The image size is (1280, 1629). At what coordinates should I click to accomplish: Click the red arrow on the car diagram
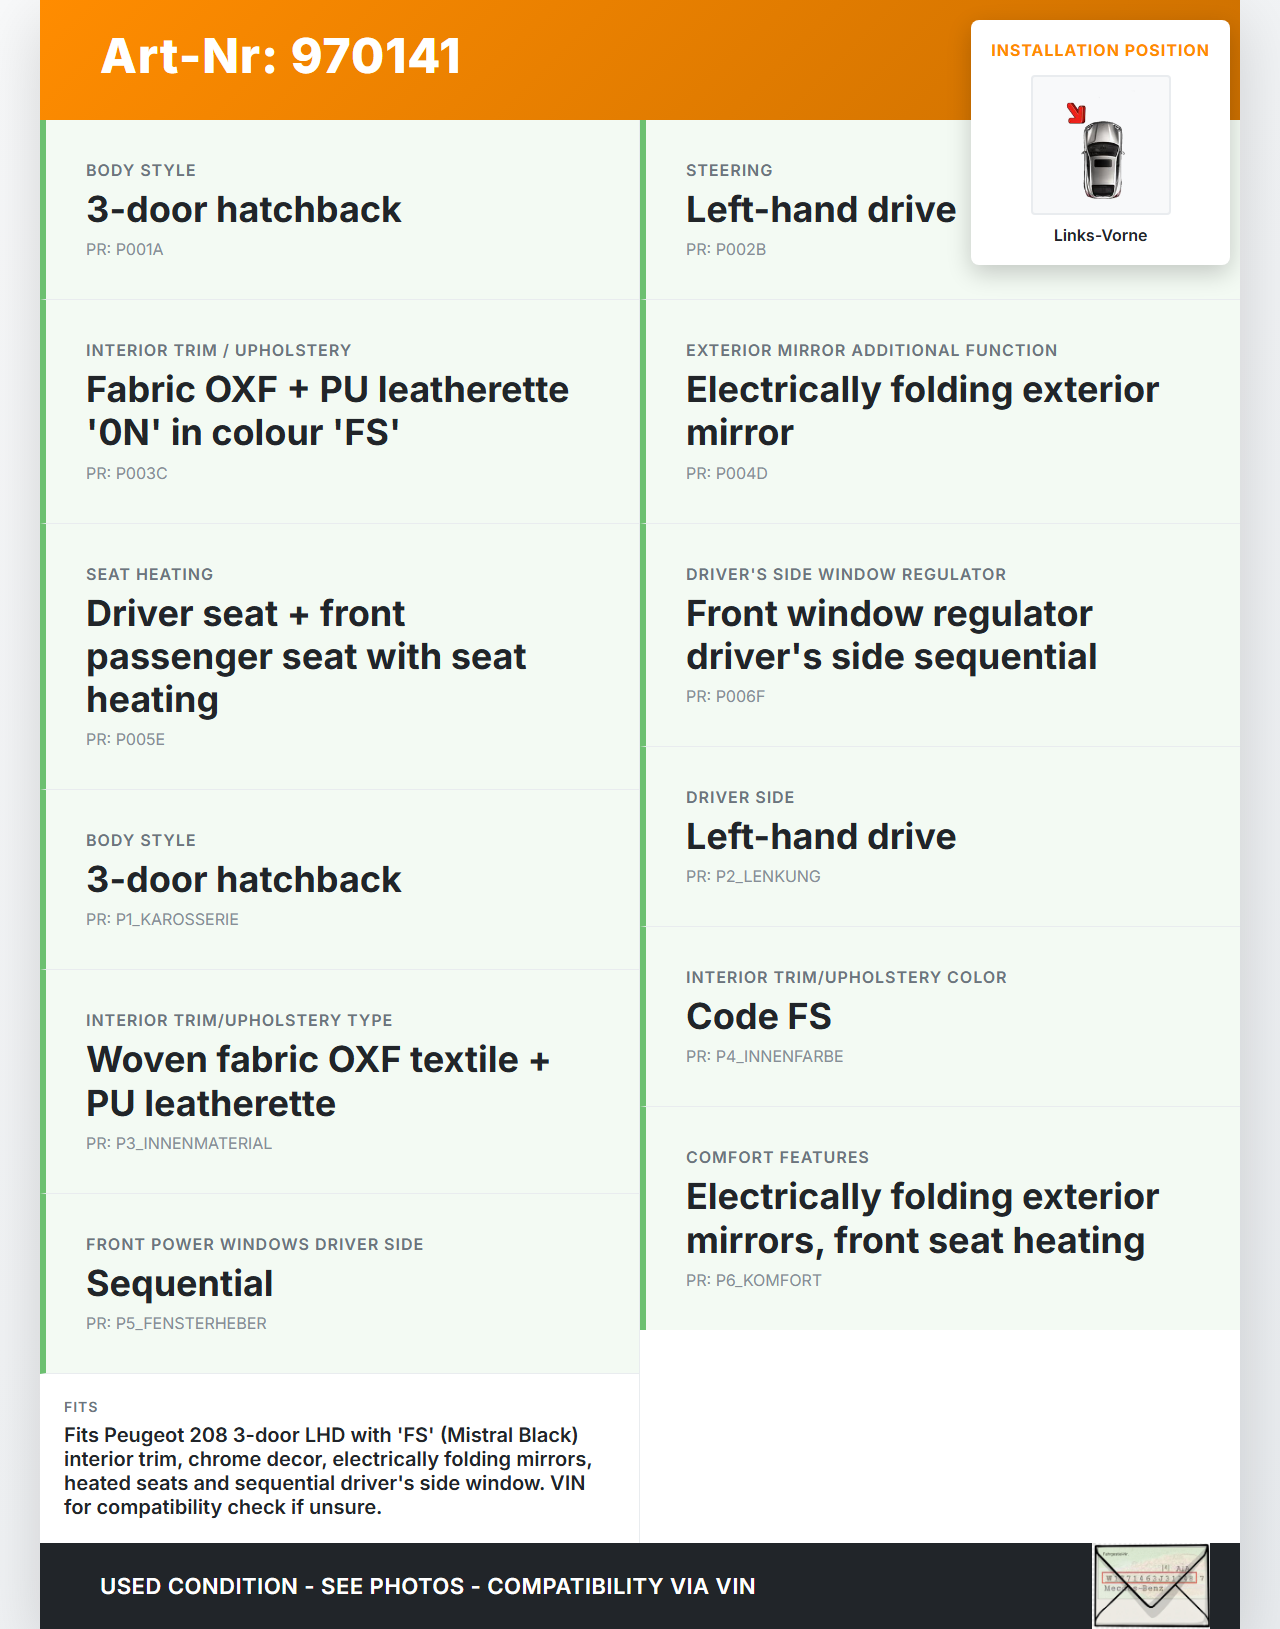tap(1076, 113)
